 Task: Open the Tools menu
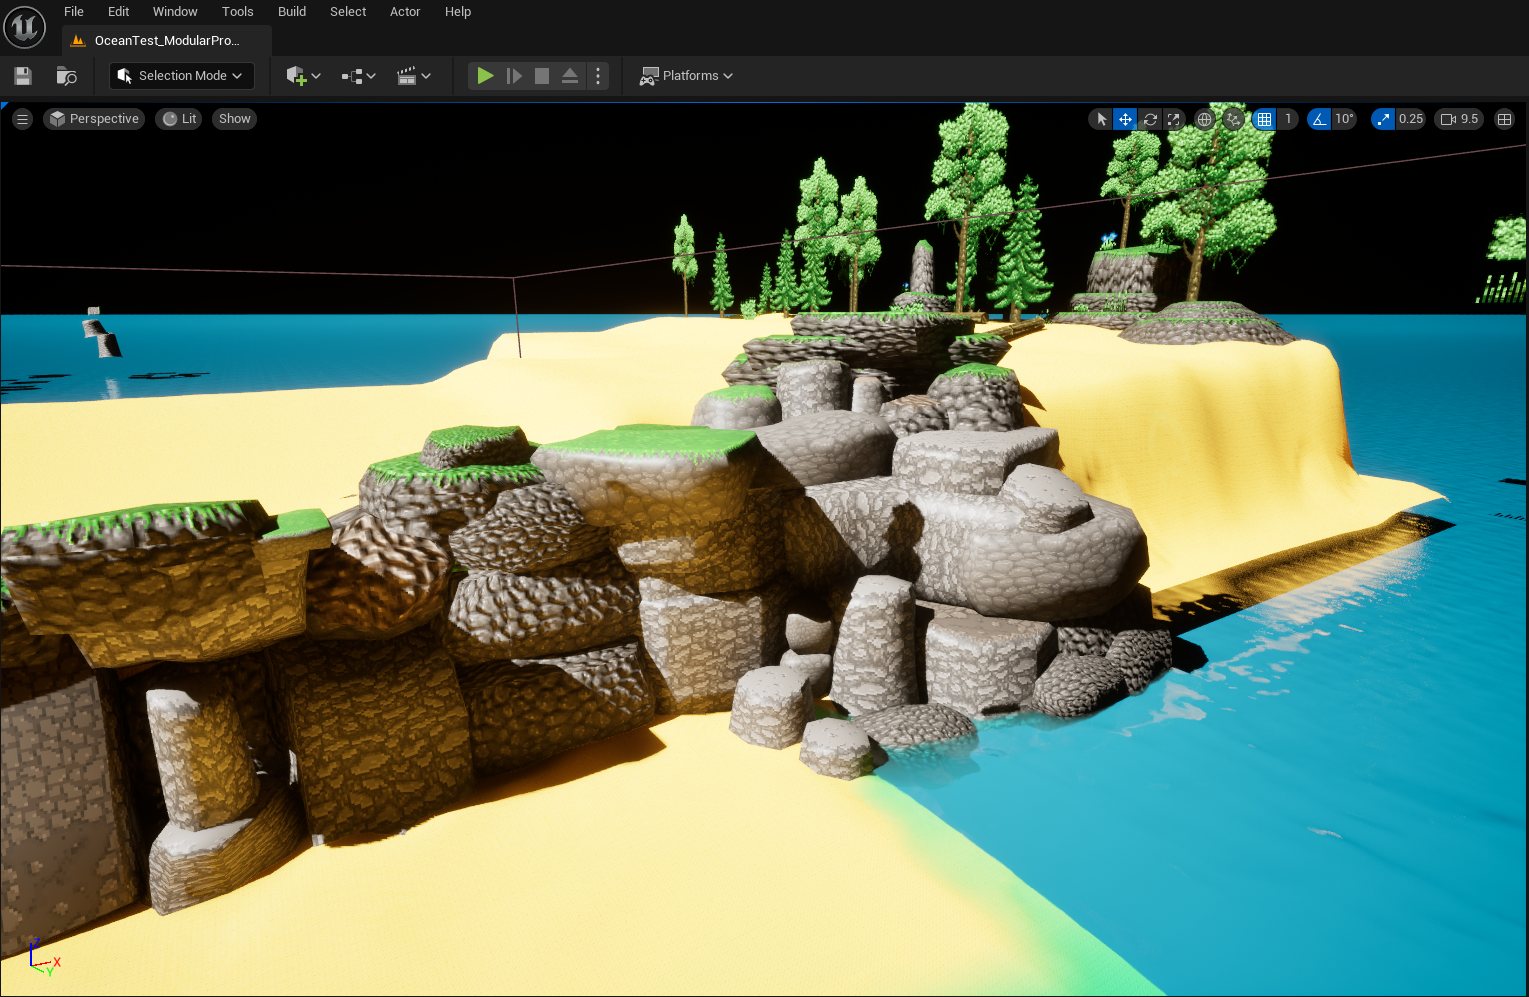point(238,12)
